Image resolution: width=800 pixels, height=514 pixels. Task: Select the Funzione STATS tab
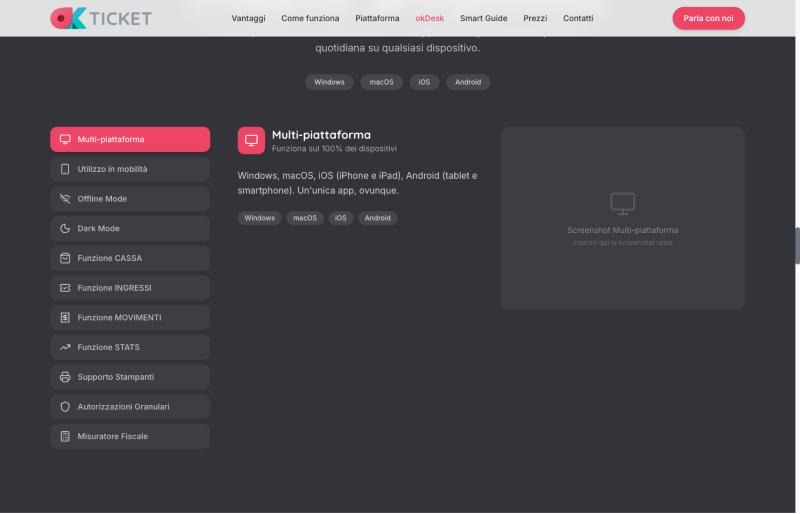(130, 347)
